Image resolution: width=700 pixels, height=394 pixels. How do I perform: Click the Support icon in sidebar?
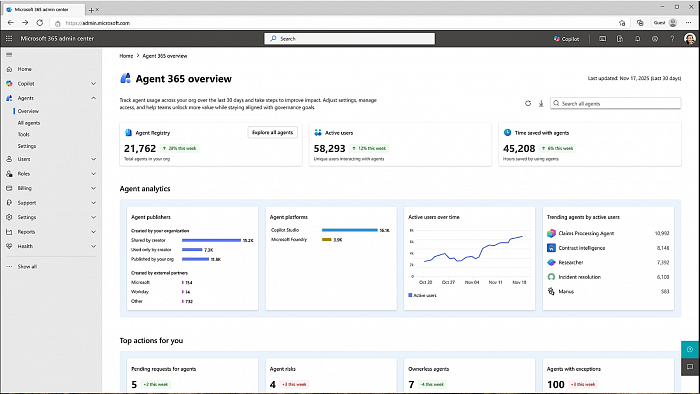9,203
